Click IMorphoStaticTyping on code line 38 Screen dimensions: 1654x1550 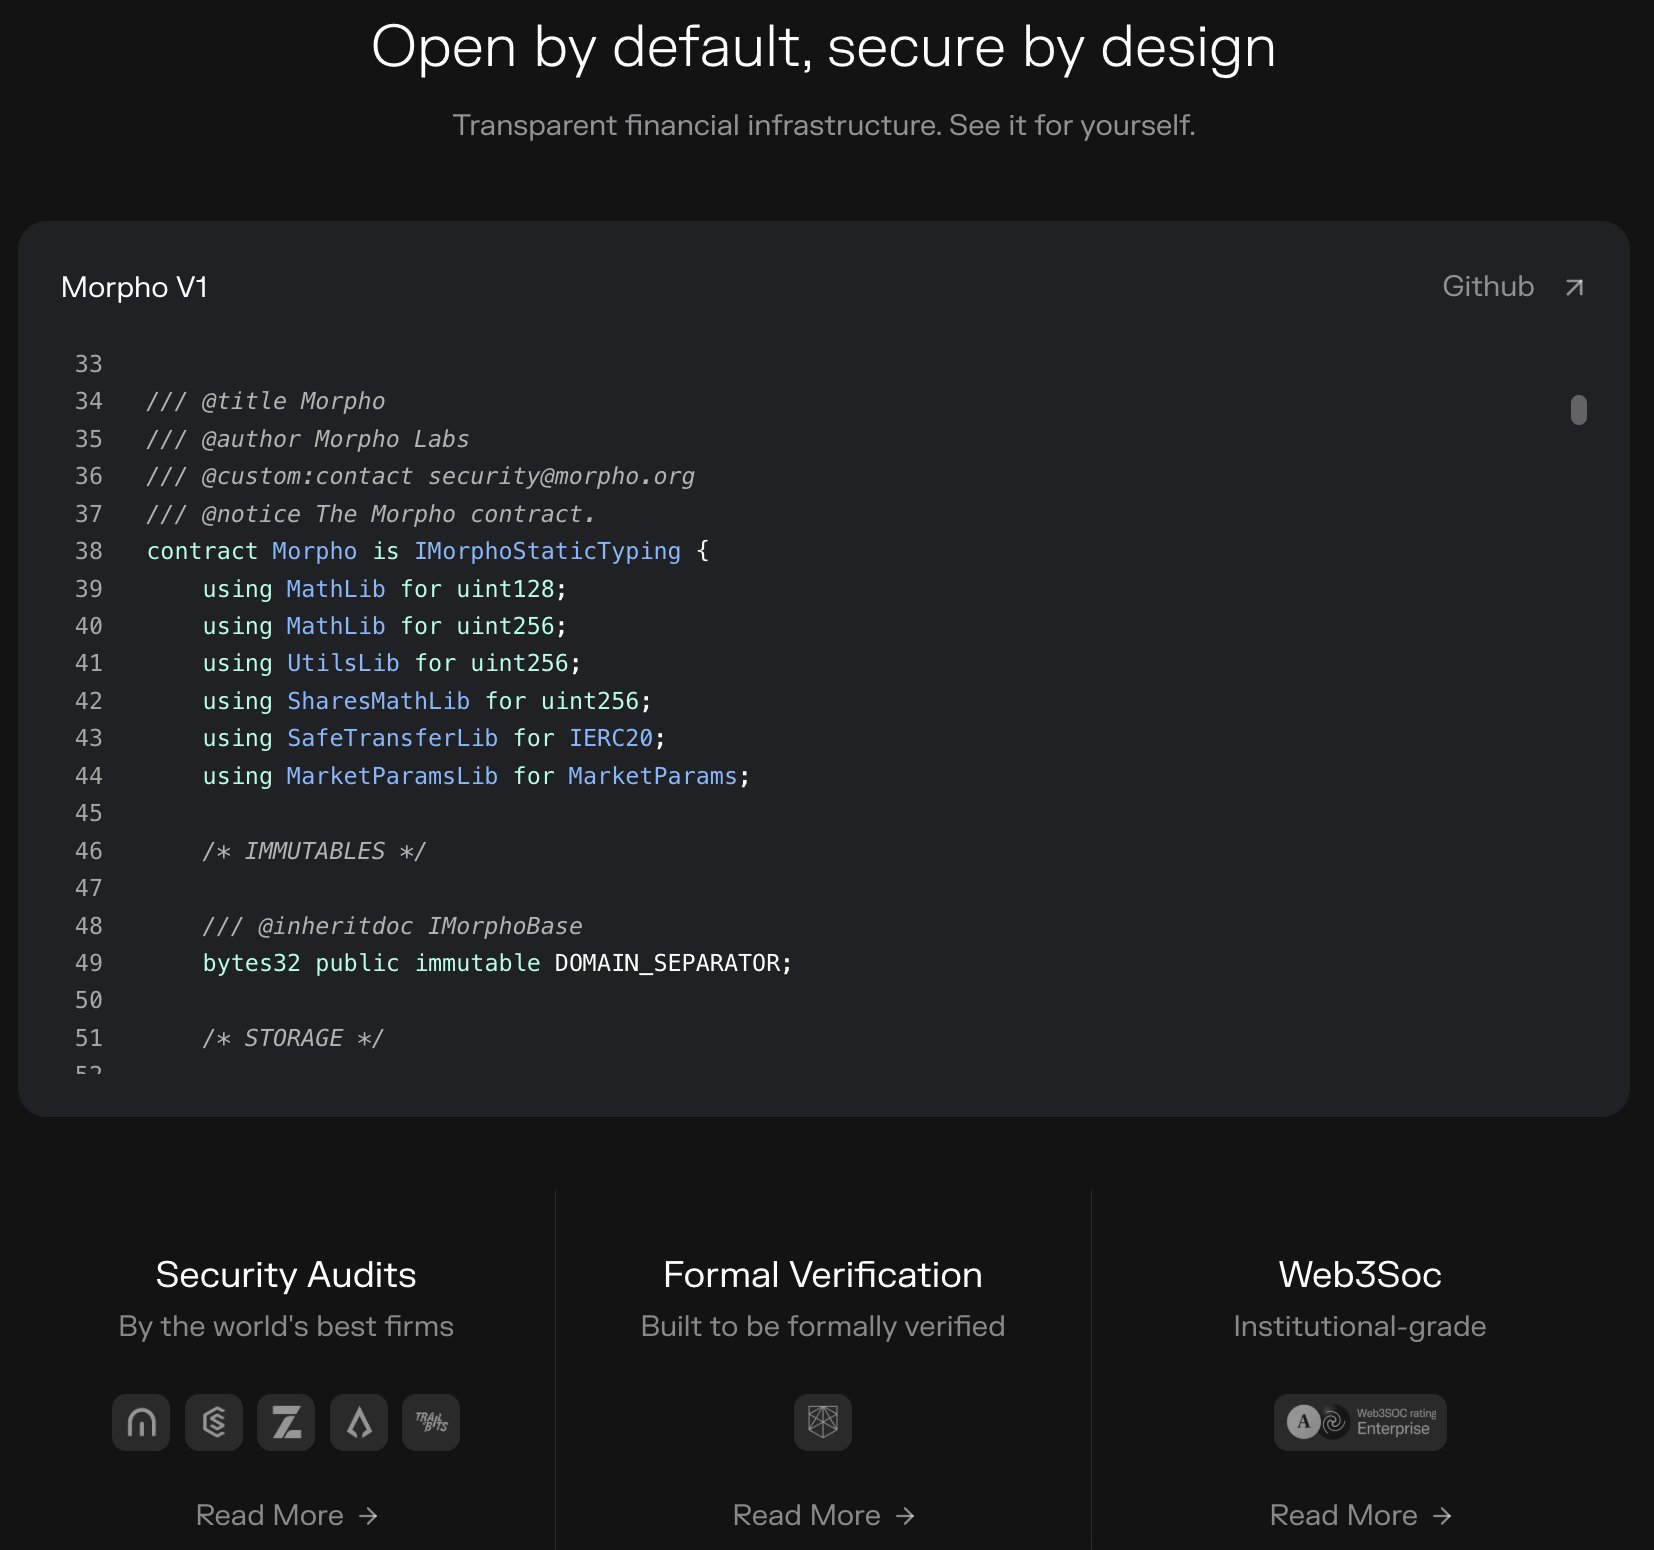(x=547, y=551)
